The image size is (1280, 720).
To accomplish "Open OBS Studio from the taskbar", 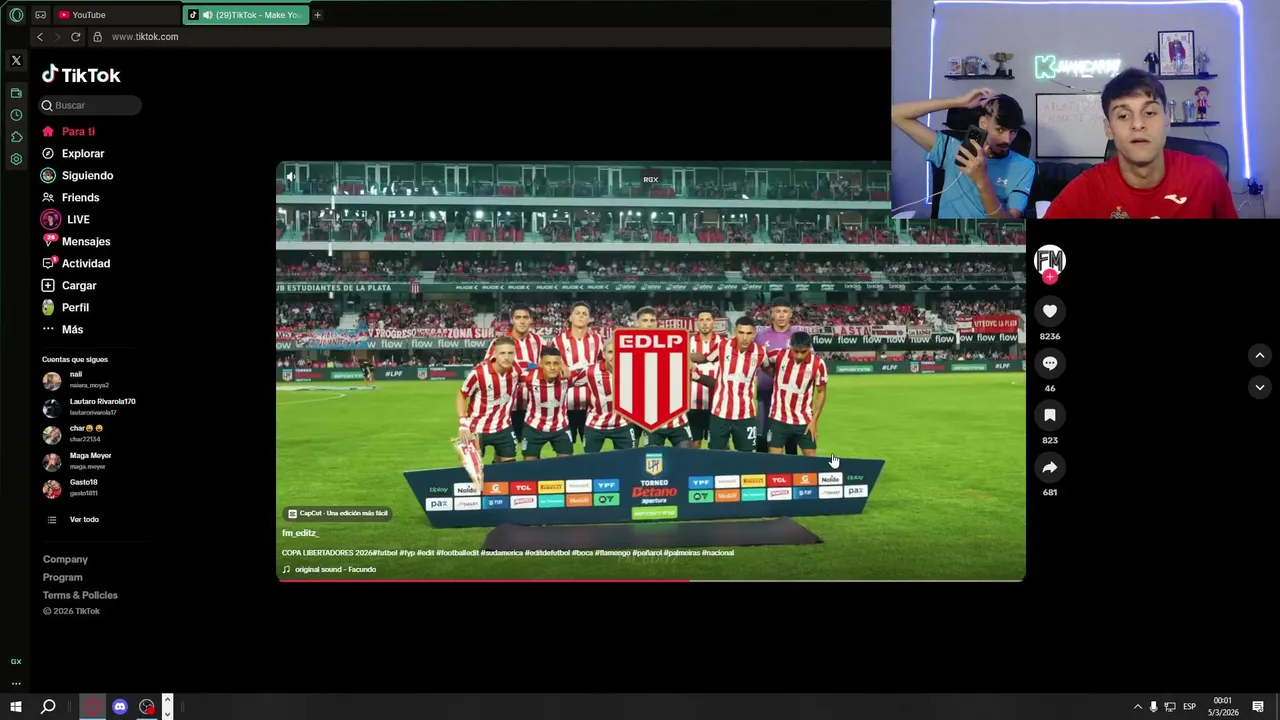I will pyautogui.click(x=147, y=707).
